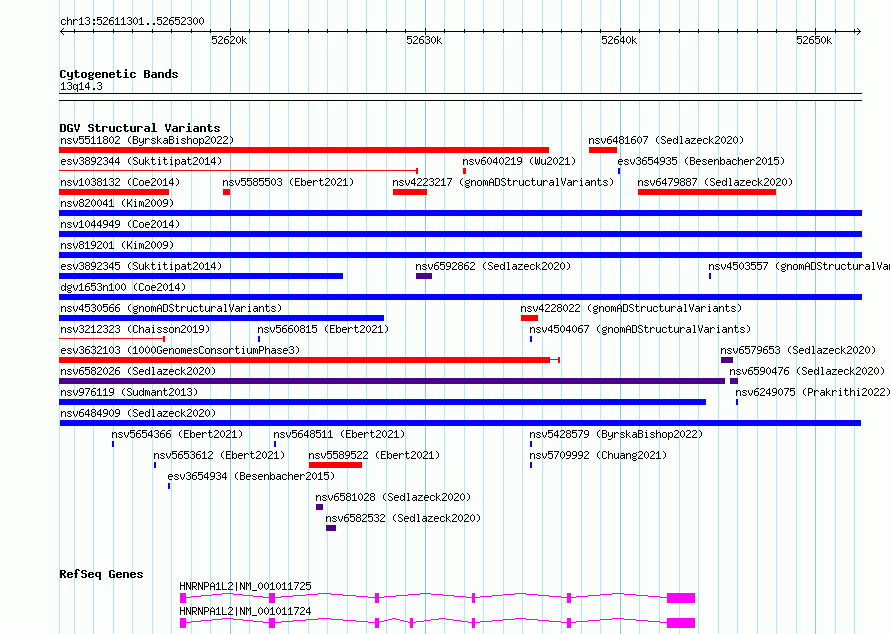Select nsv6249075 (Prakrithi2022) label
The height and width of the screenshot is (634, 890).
coord(813,392)
